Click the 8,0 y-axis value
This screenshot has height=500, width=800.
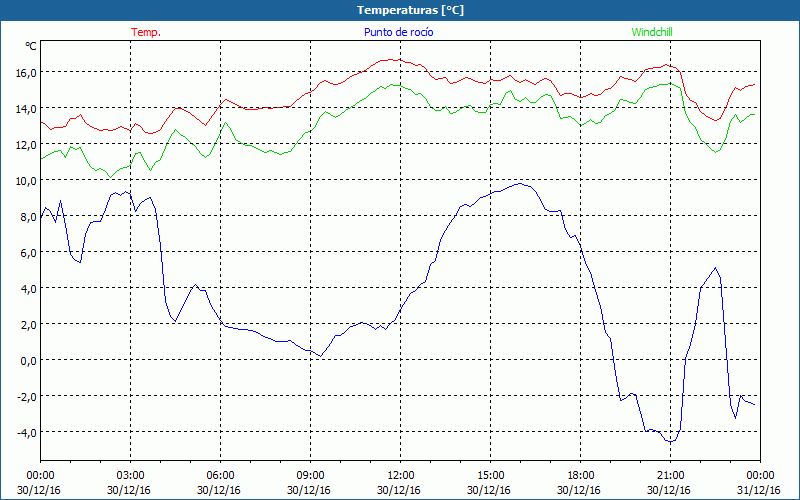pyautogui.click(x=29, y=216)
